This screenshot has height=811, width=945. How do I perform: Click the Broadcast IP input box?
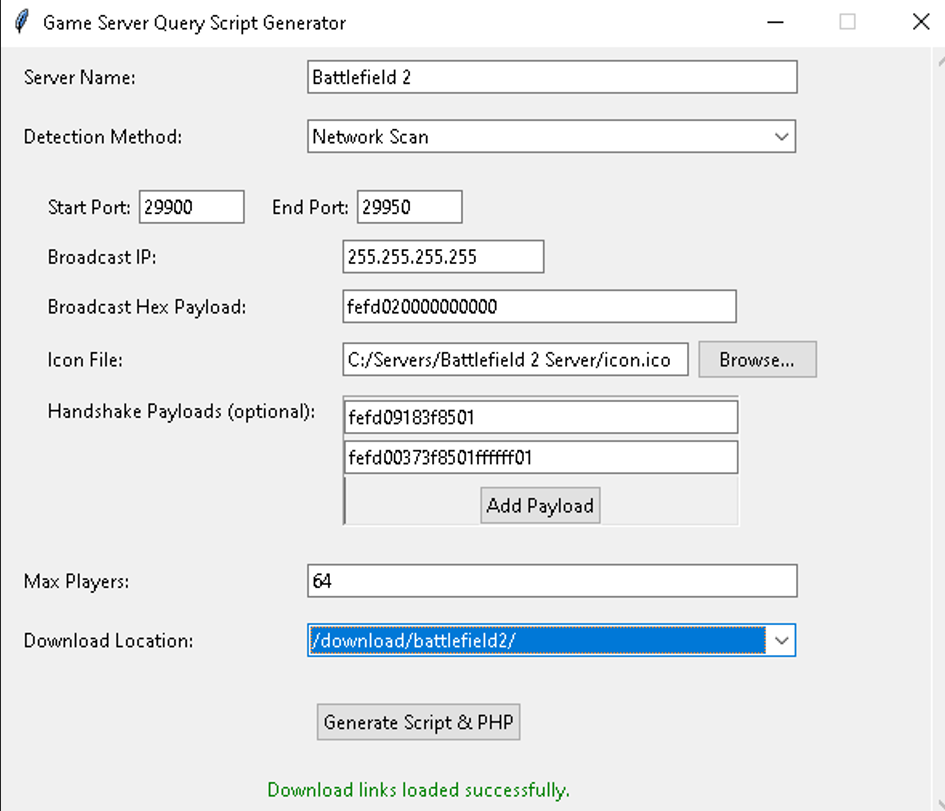(x=442, y=257)
